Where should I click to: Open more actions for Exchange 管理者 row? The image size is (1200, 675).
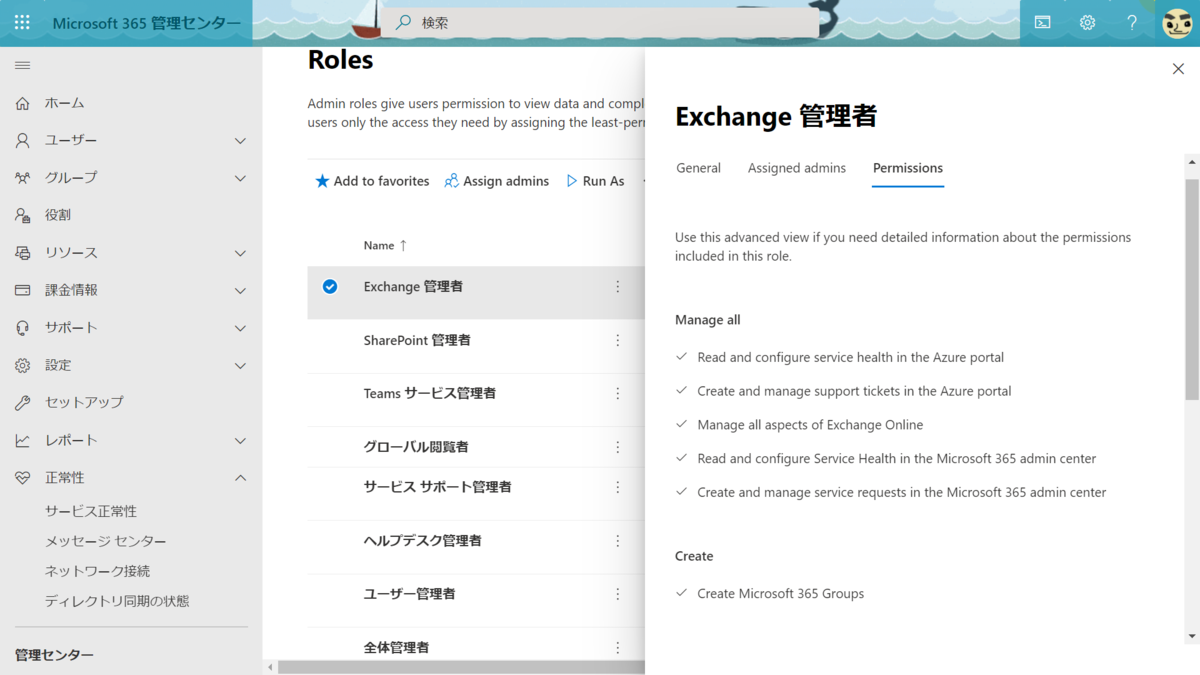pyautogui.click(x=617, y=287)
